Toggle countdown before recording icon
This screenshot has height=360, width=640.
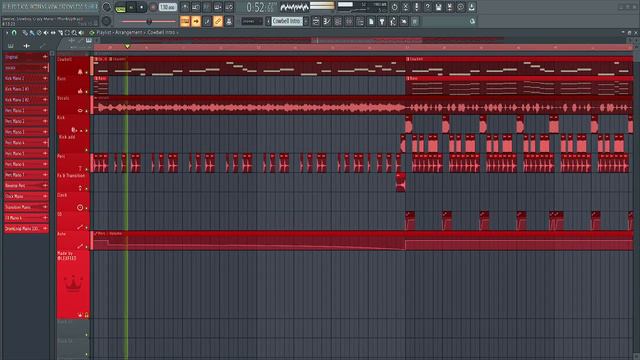click(x=207, y=7)
